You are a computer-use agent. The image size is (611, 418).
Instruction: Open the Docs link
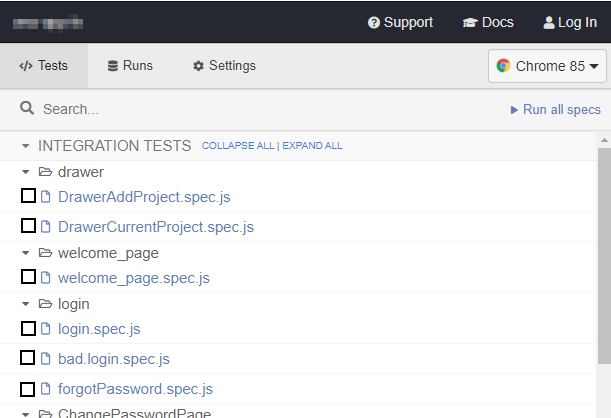(x=488, y=23)
